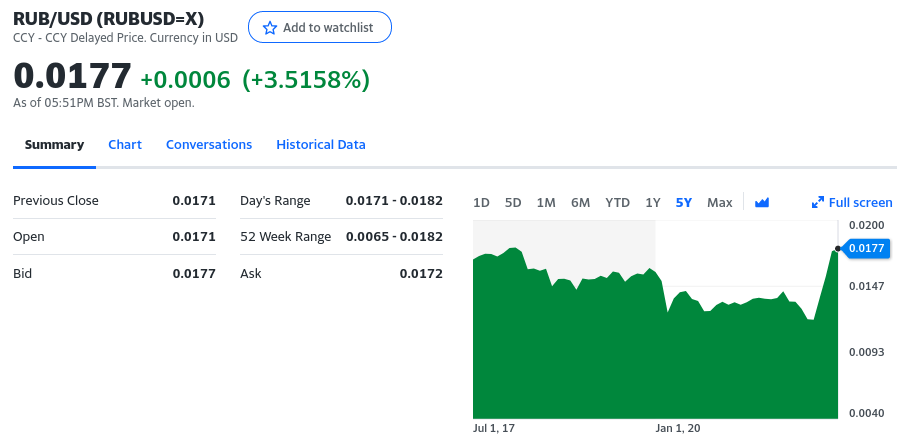Click the 0.0200 y-axis label
897x443 pixels.
click(x=867, y=225)
